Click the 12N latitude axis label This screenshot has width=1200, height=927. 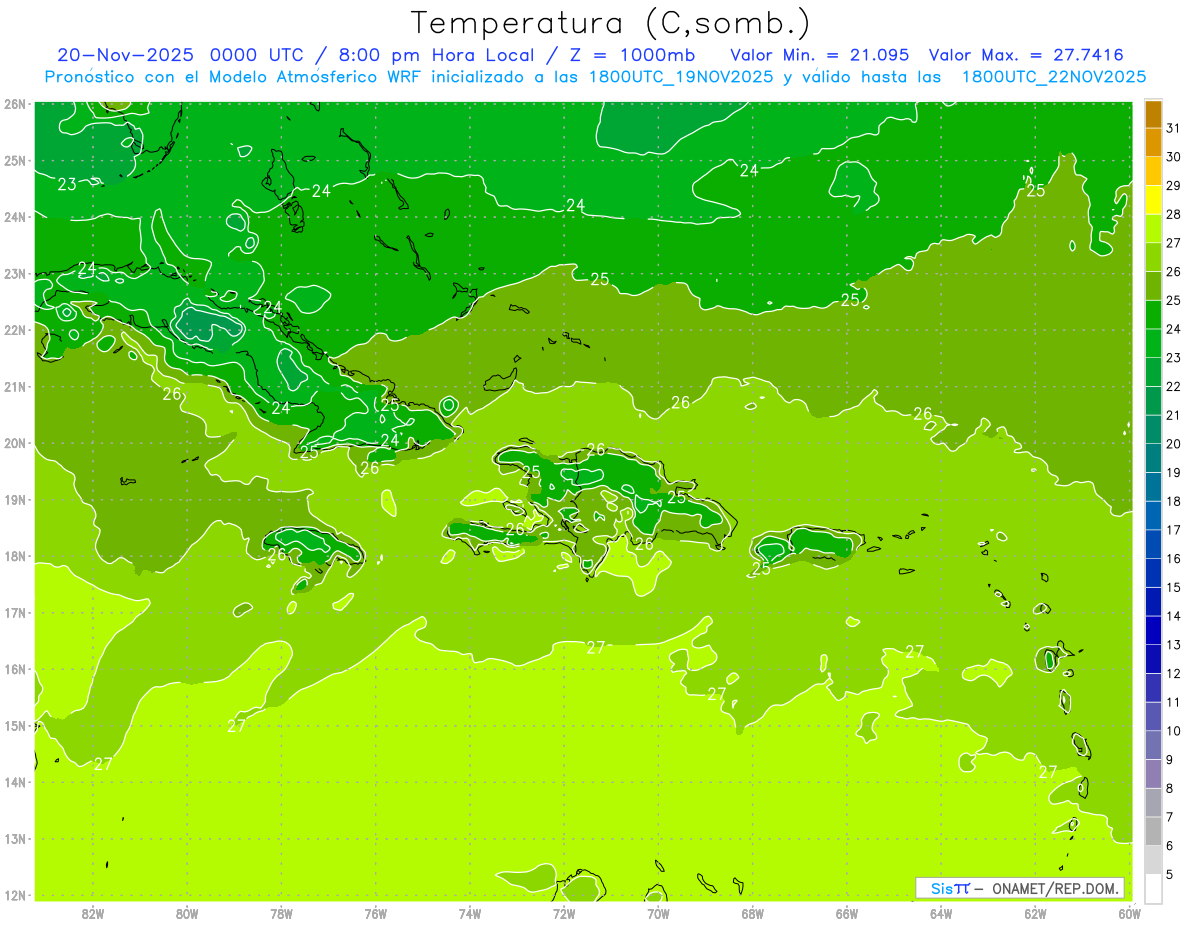click(15, 895)
